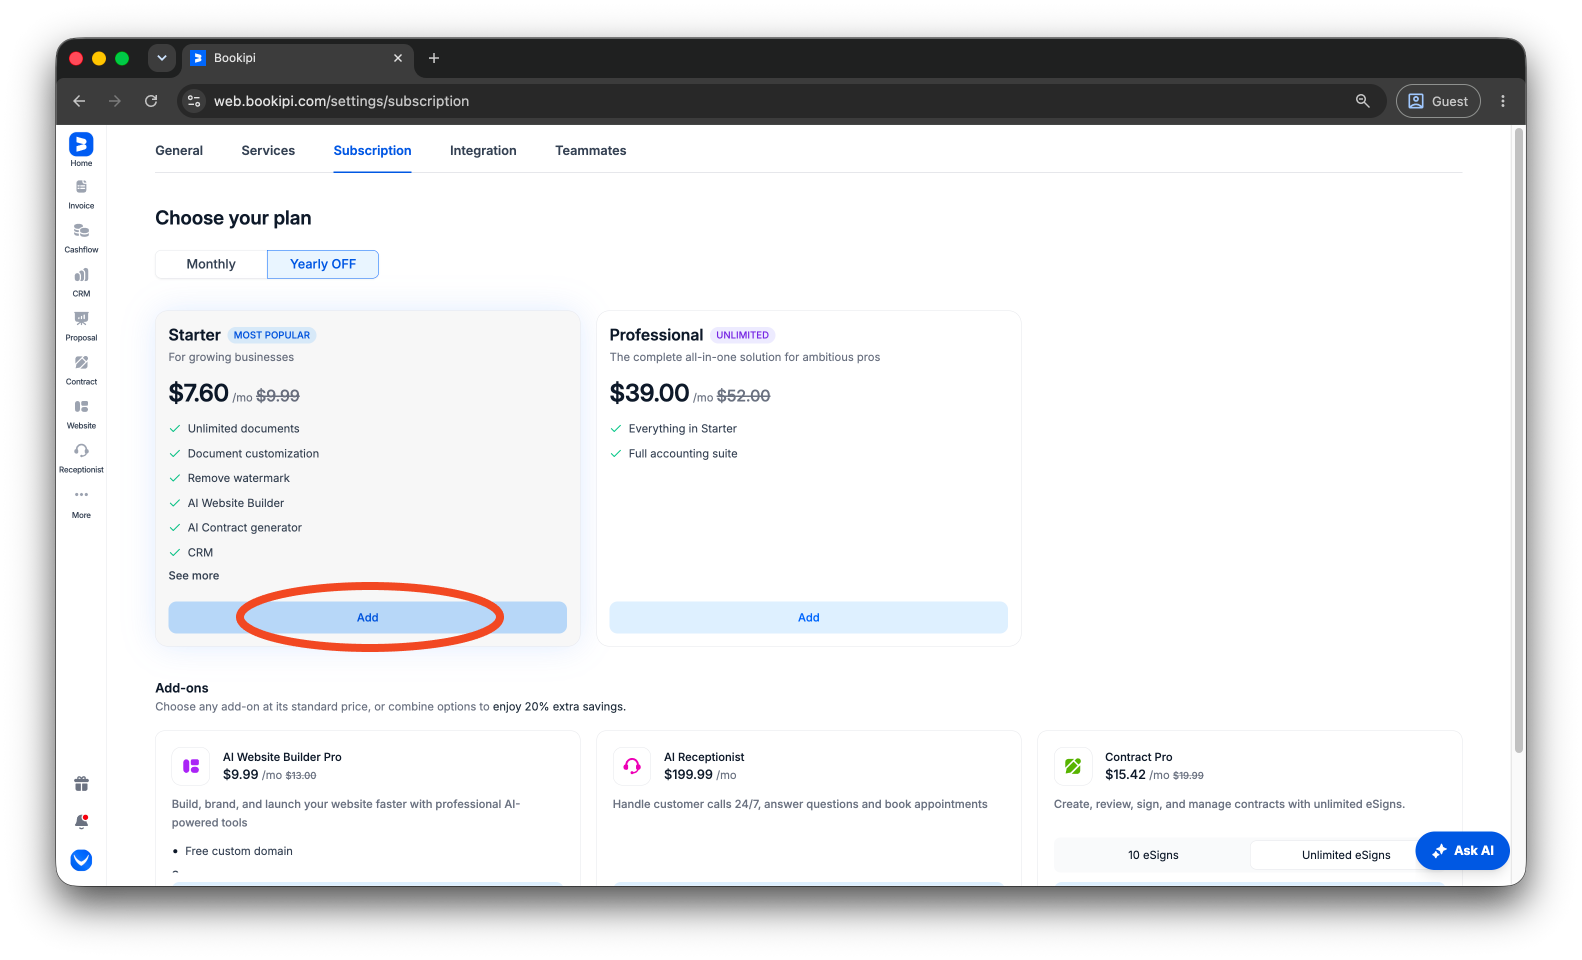Click the $199.99 AI Receptionist price

point(688,775)
